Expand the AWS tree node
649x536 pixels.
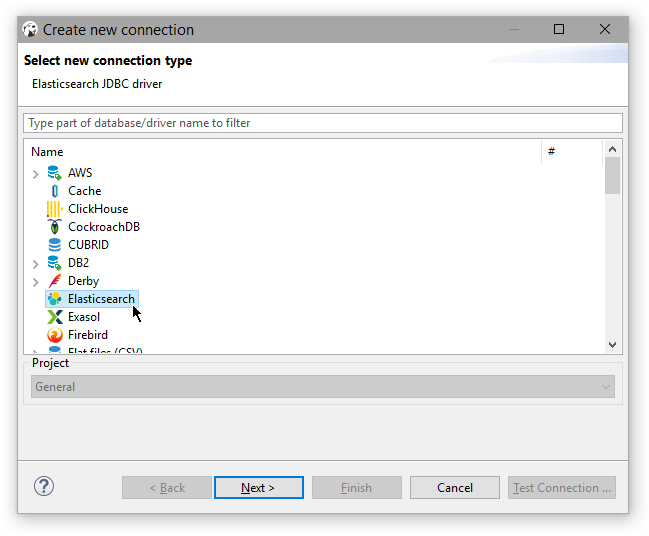tap(36, 174)
